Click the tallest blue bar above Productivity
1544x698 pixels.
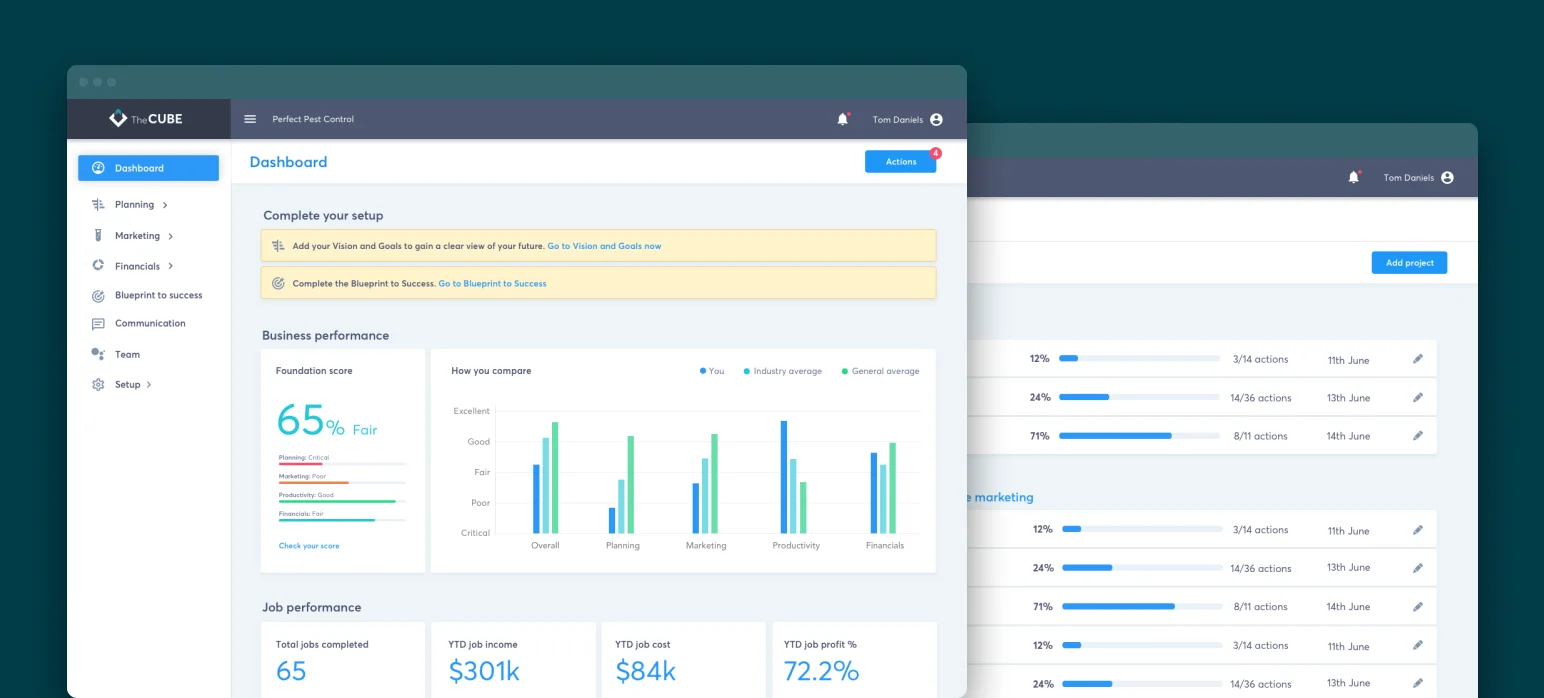click(x=784, y=477)
